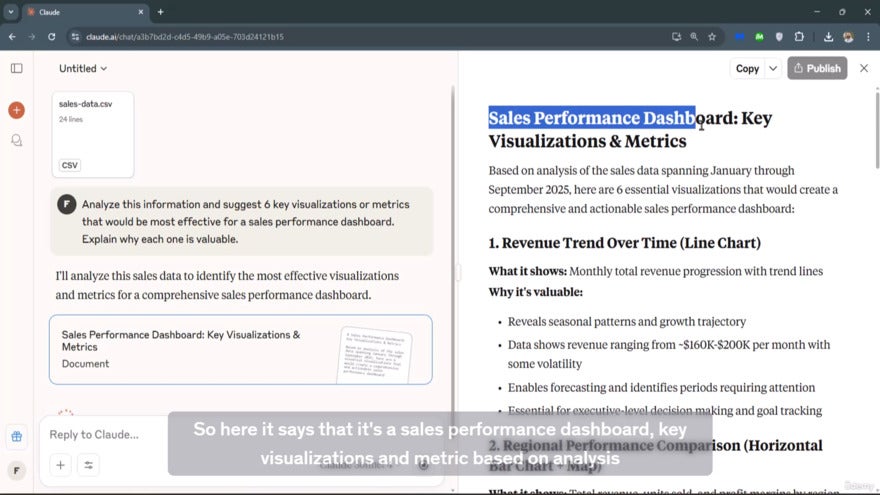Click 'Why it's valuable:' label
The height and width of the screenshot is (495, 880).
pyautogui.click(x=535, y=292)
